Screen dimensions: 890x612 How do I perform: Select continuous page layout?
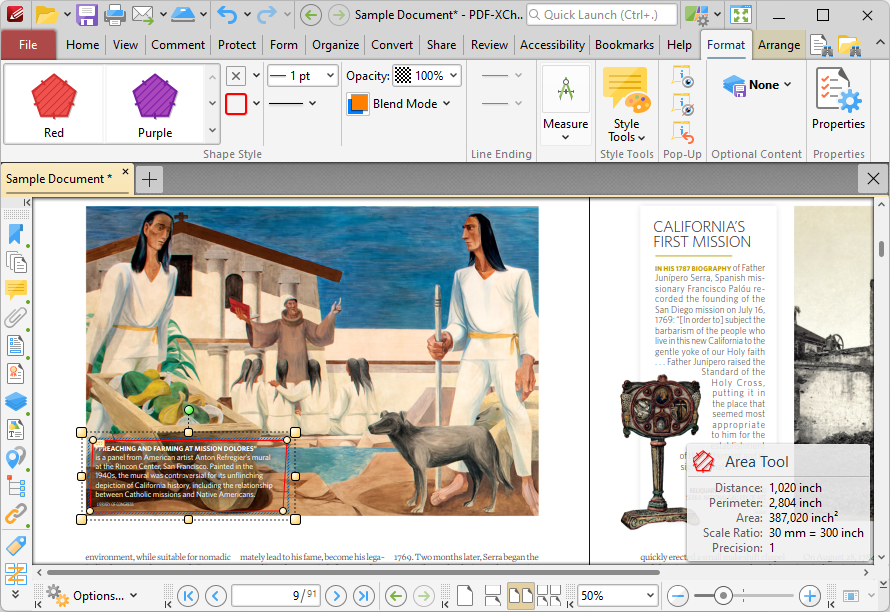pyautogui.click(x=493, y=596)
